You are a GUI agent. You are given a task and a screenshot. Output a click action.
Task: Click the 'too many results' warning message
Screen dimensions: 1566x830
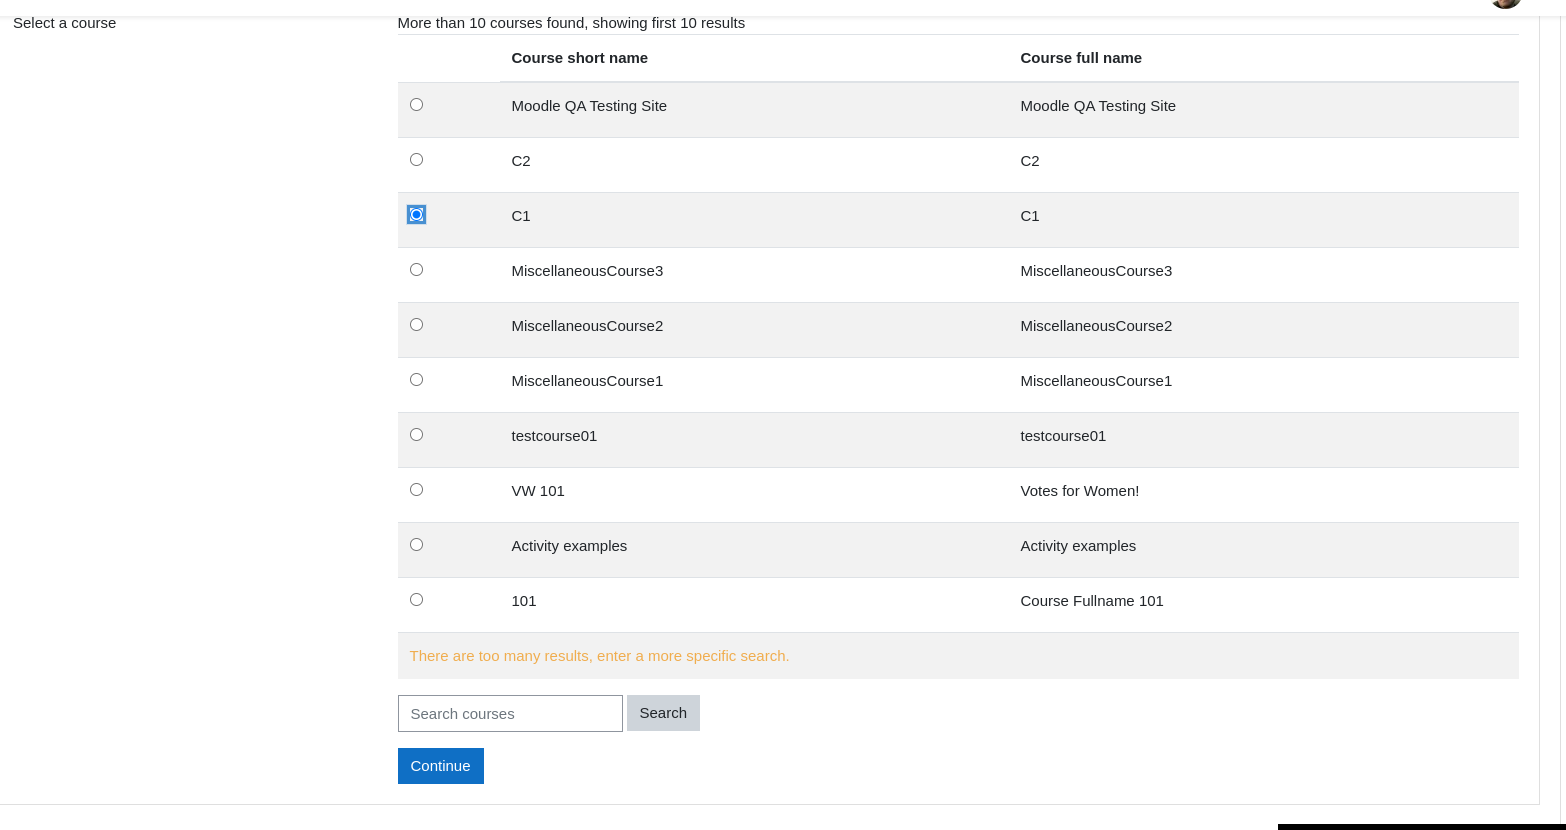(x=599, y=656)
